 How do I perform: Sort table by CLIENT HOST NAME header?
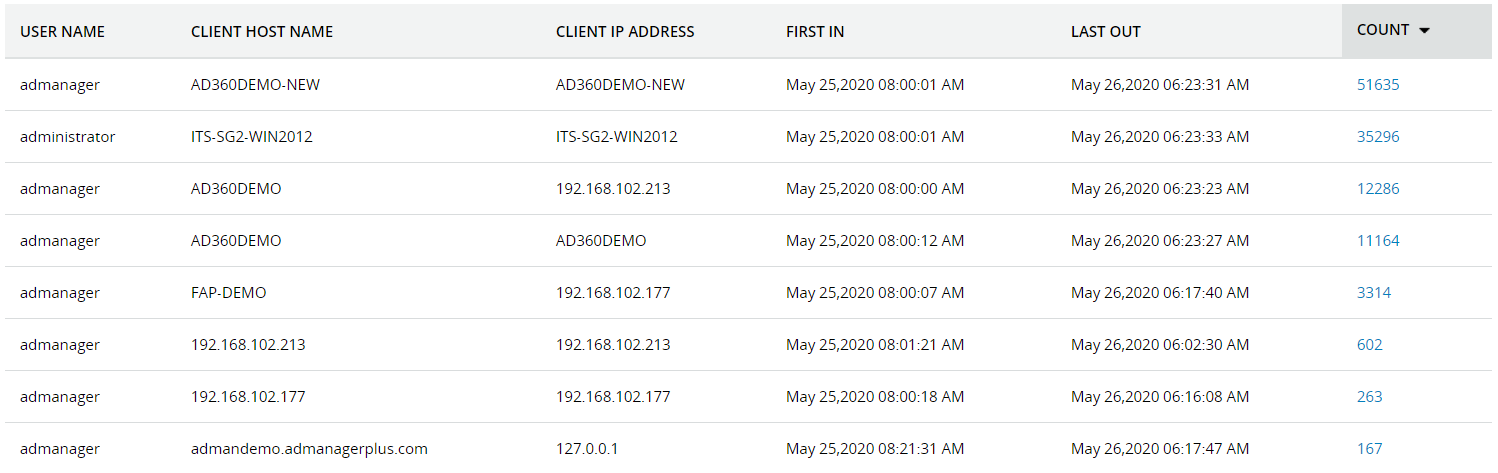tap(262, 32)
